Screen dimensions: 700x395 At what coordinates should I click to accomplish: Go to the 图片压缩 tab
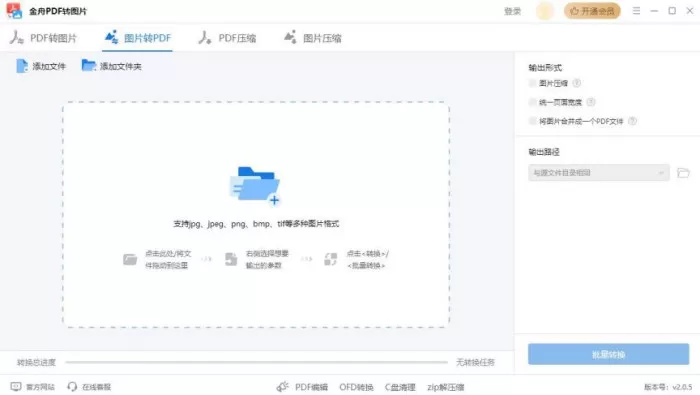(x=313, y=38)
